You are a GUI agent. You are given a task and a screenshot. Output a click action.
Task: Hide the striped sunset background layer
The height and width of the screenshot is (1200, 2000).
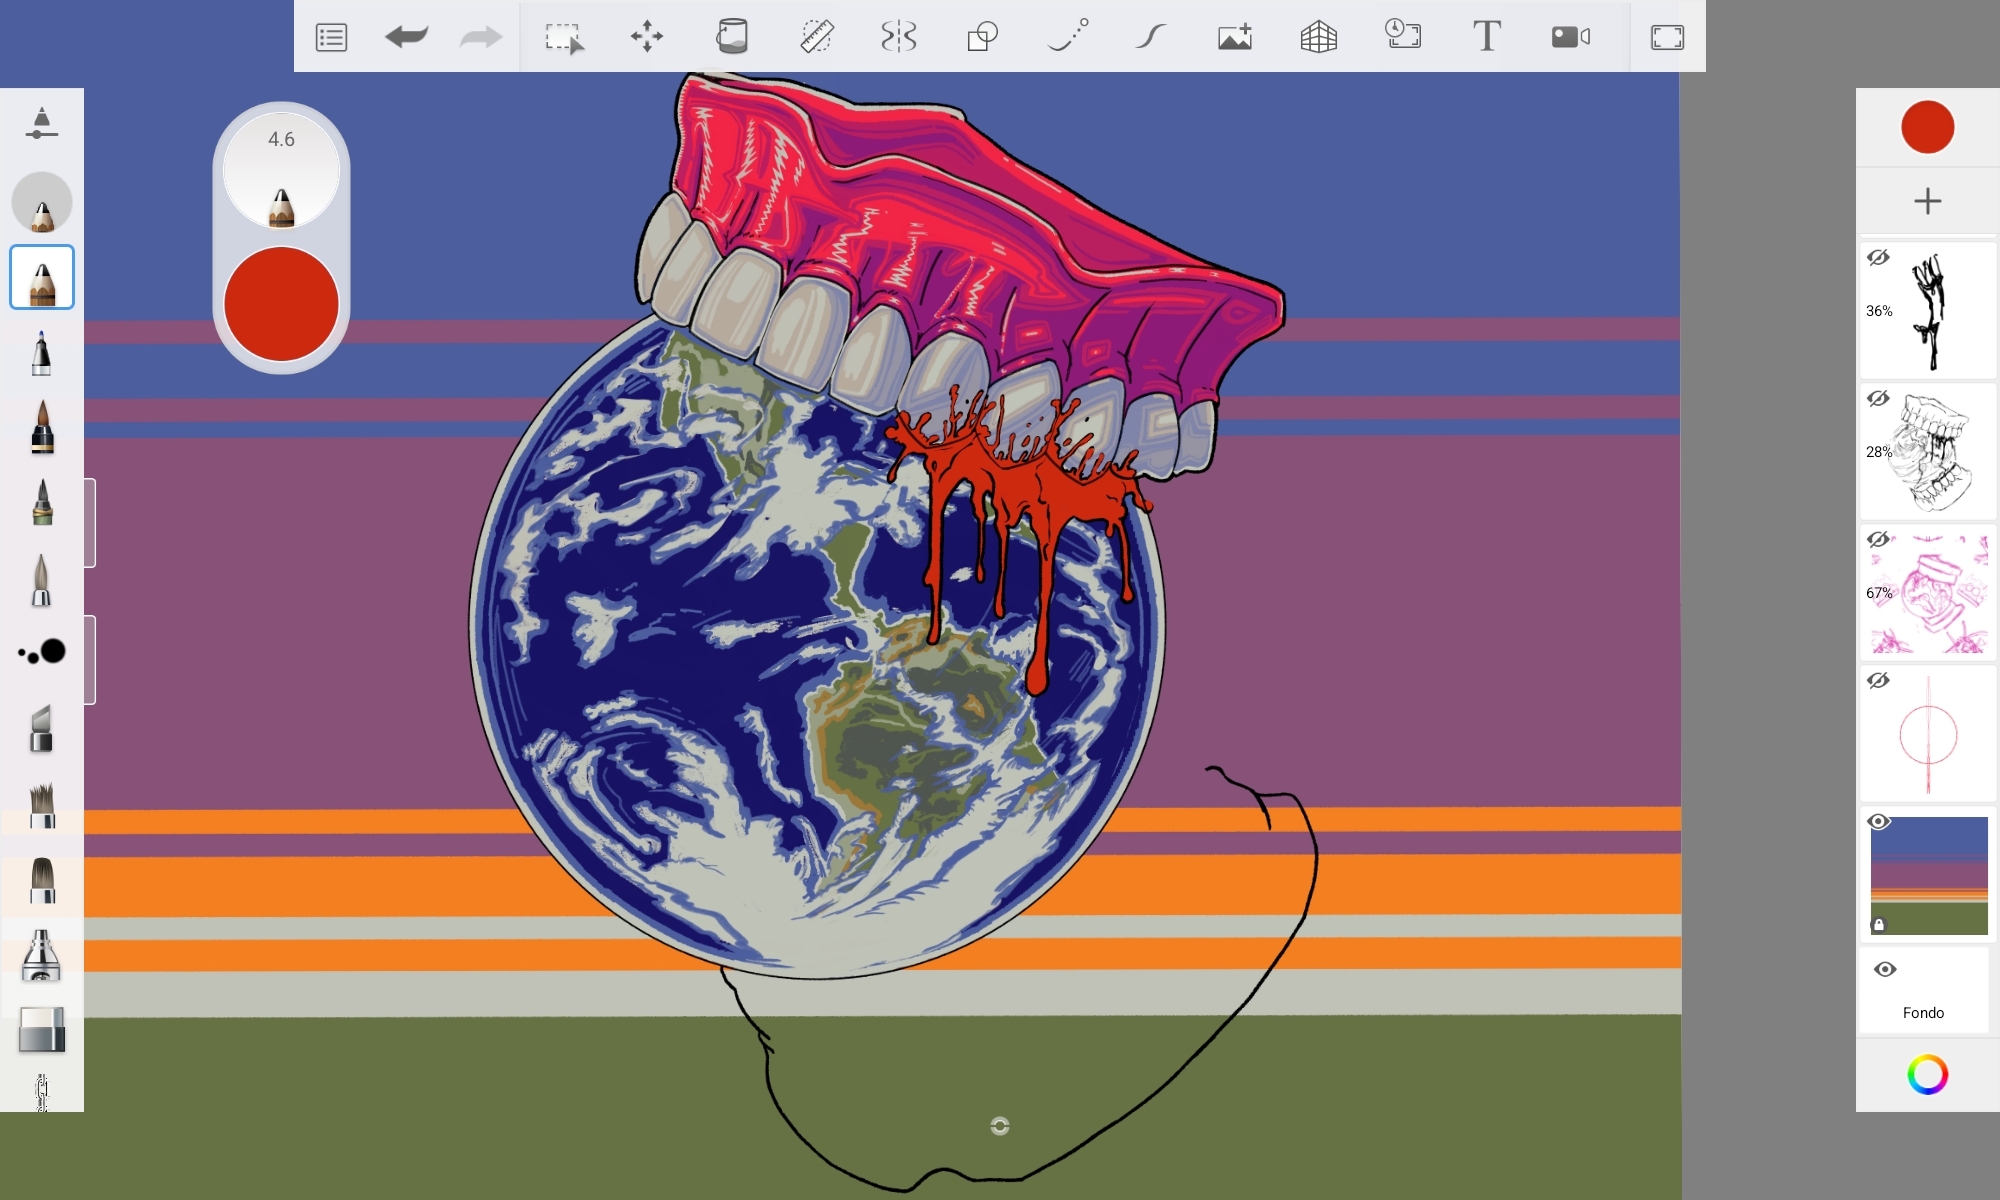1878,822
